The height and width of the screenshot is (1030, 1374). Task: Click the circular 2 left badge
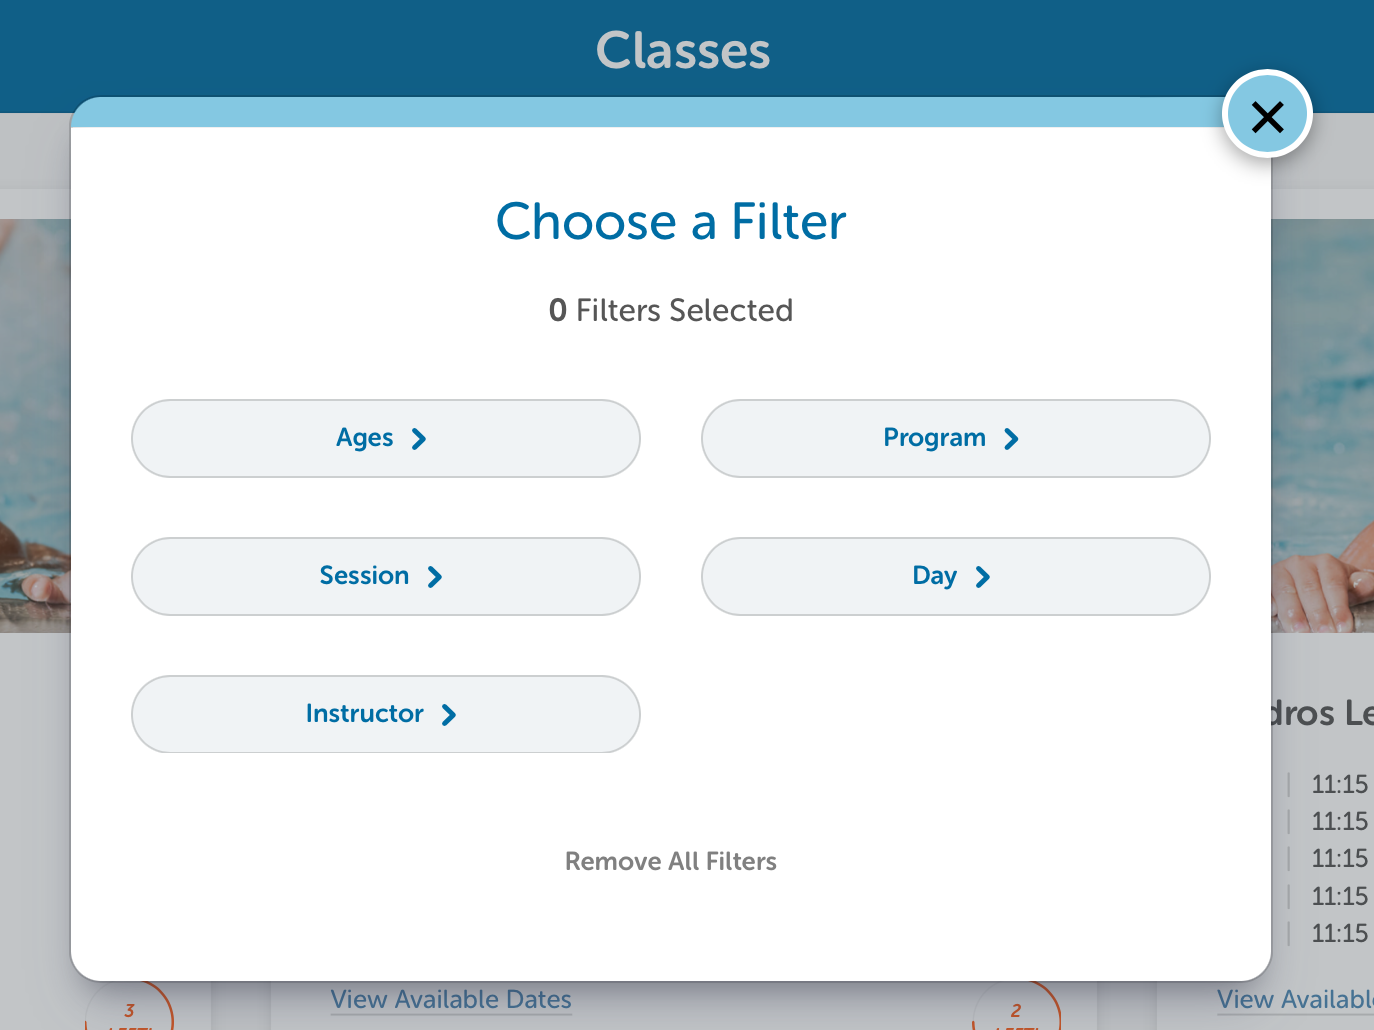click(x=1016, y=1010)
